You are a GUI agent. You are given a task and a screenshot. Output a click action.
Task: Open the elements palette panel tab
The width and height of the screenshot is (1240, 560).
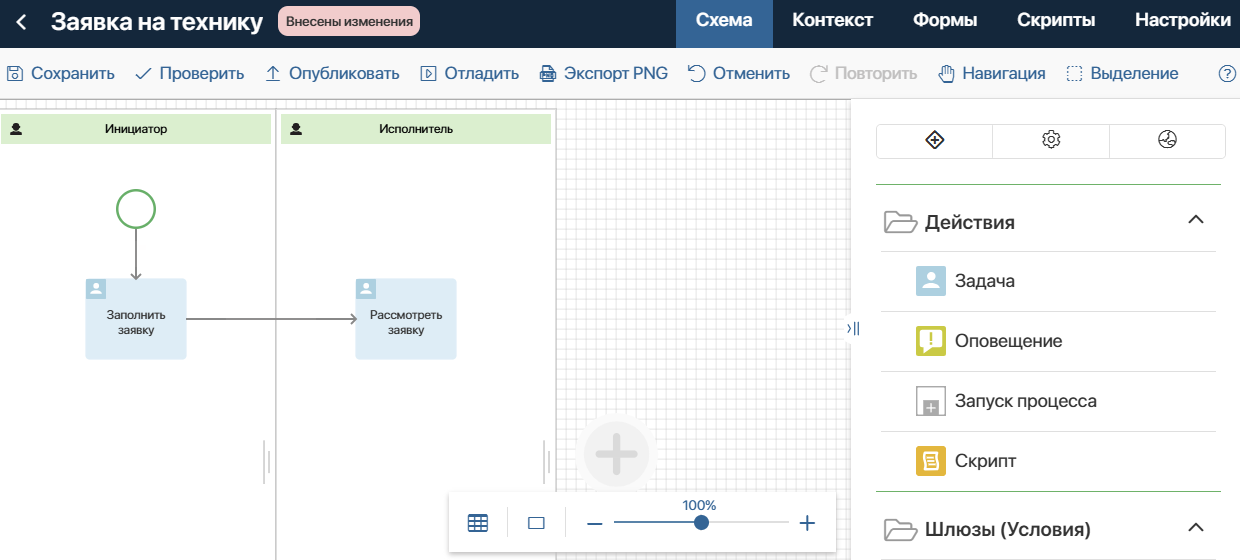click(x=934, y=141)
